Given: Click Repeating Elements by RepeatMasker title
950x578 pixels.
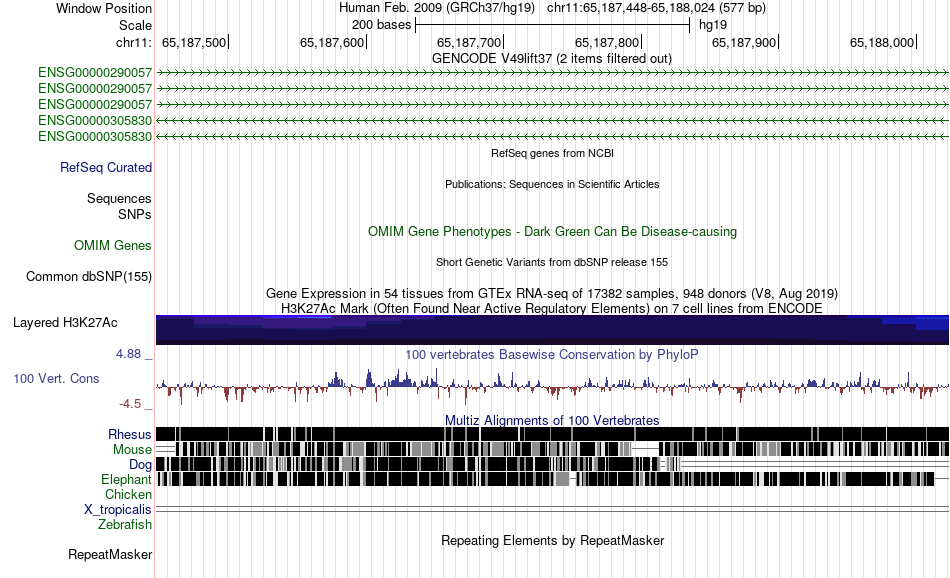Looking at the screenshot, I should click(x=552, y=540).
